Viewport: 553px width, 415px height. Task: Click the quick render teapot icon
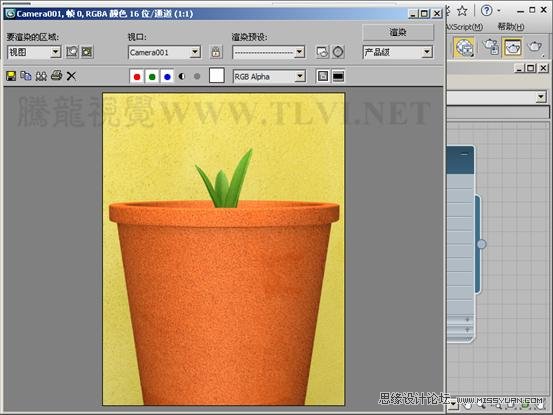(535, 47)
